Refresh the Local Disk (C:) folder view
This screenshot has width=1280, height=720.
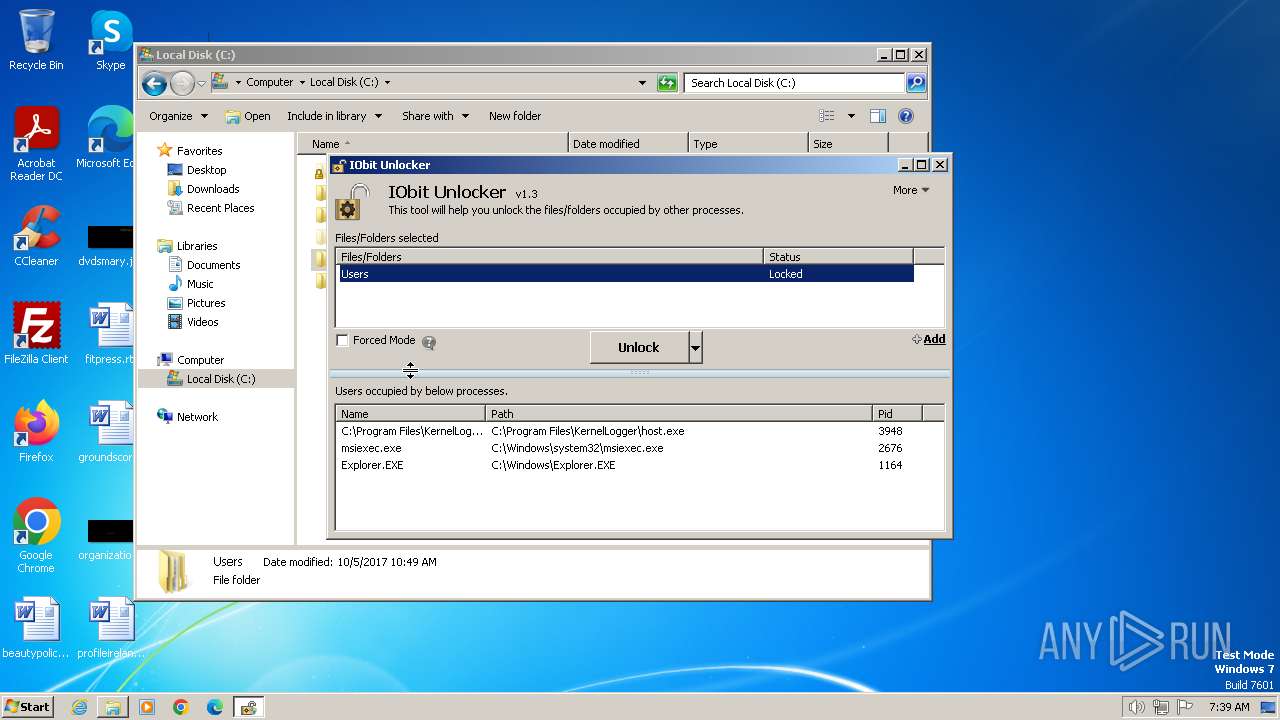coord(667,83)
